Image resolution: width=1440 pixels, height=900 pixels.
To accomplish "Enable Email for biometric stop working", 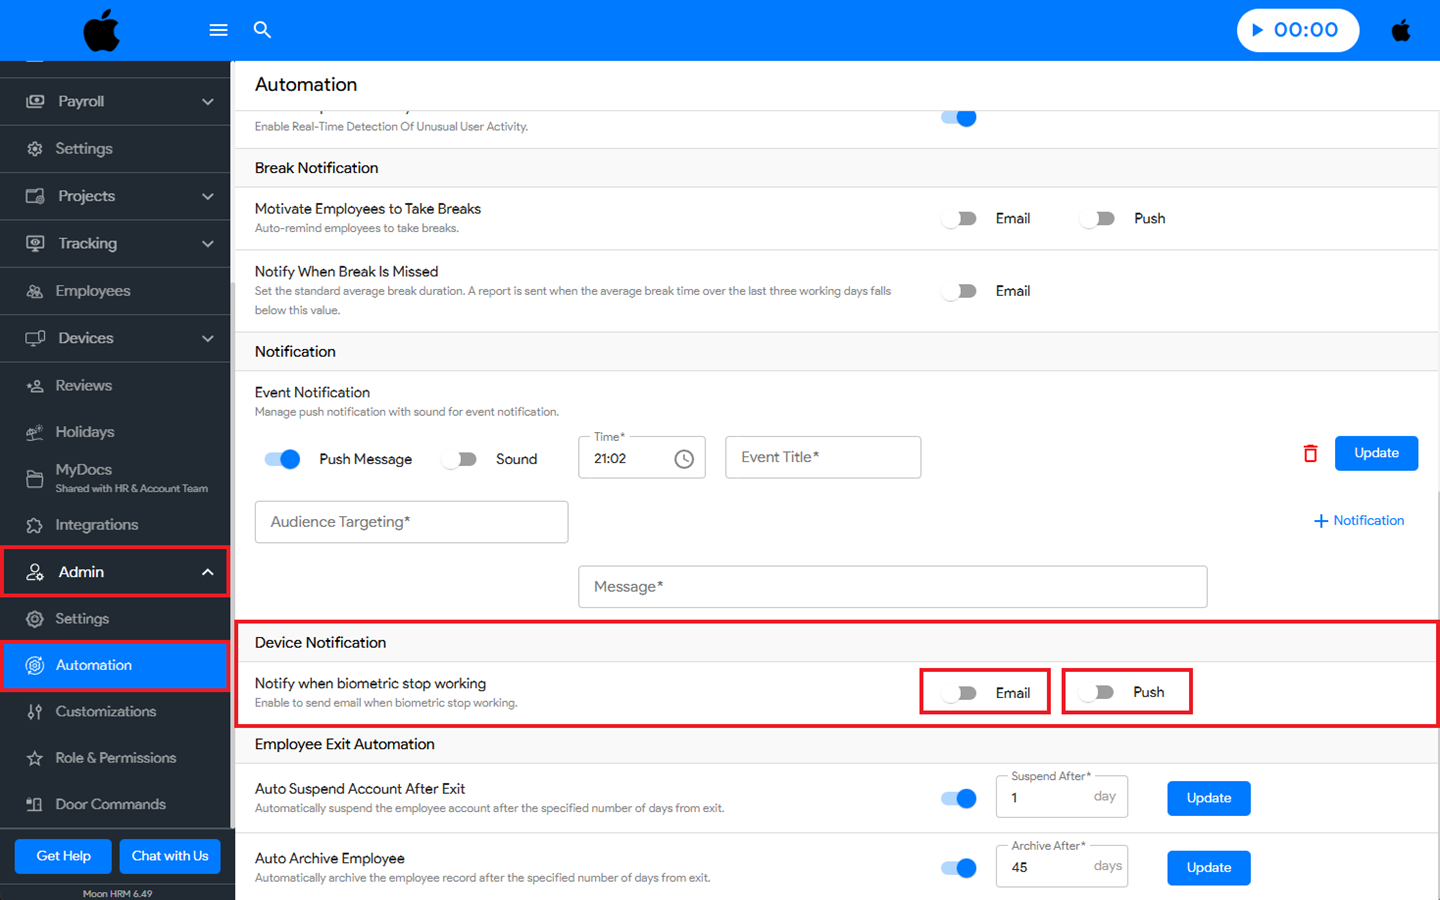I will point(960,693).
